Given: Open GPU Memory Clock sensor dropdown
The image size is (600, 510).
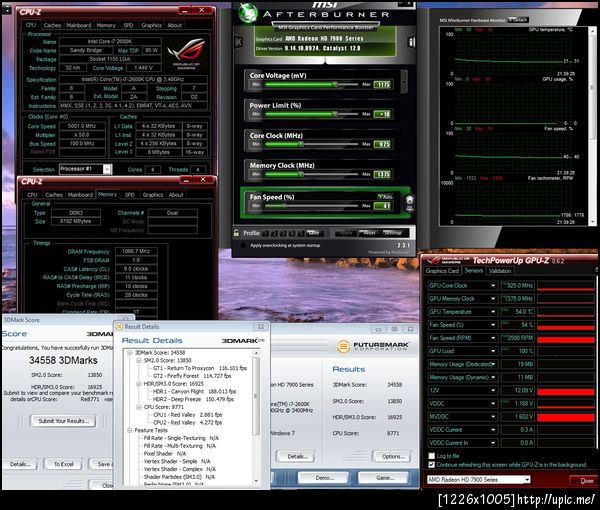Looking at the screenshot, I should (493, 298).
